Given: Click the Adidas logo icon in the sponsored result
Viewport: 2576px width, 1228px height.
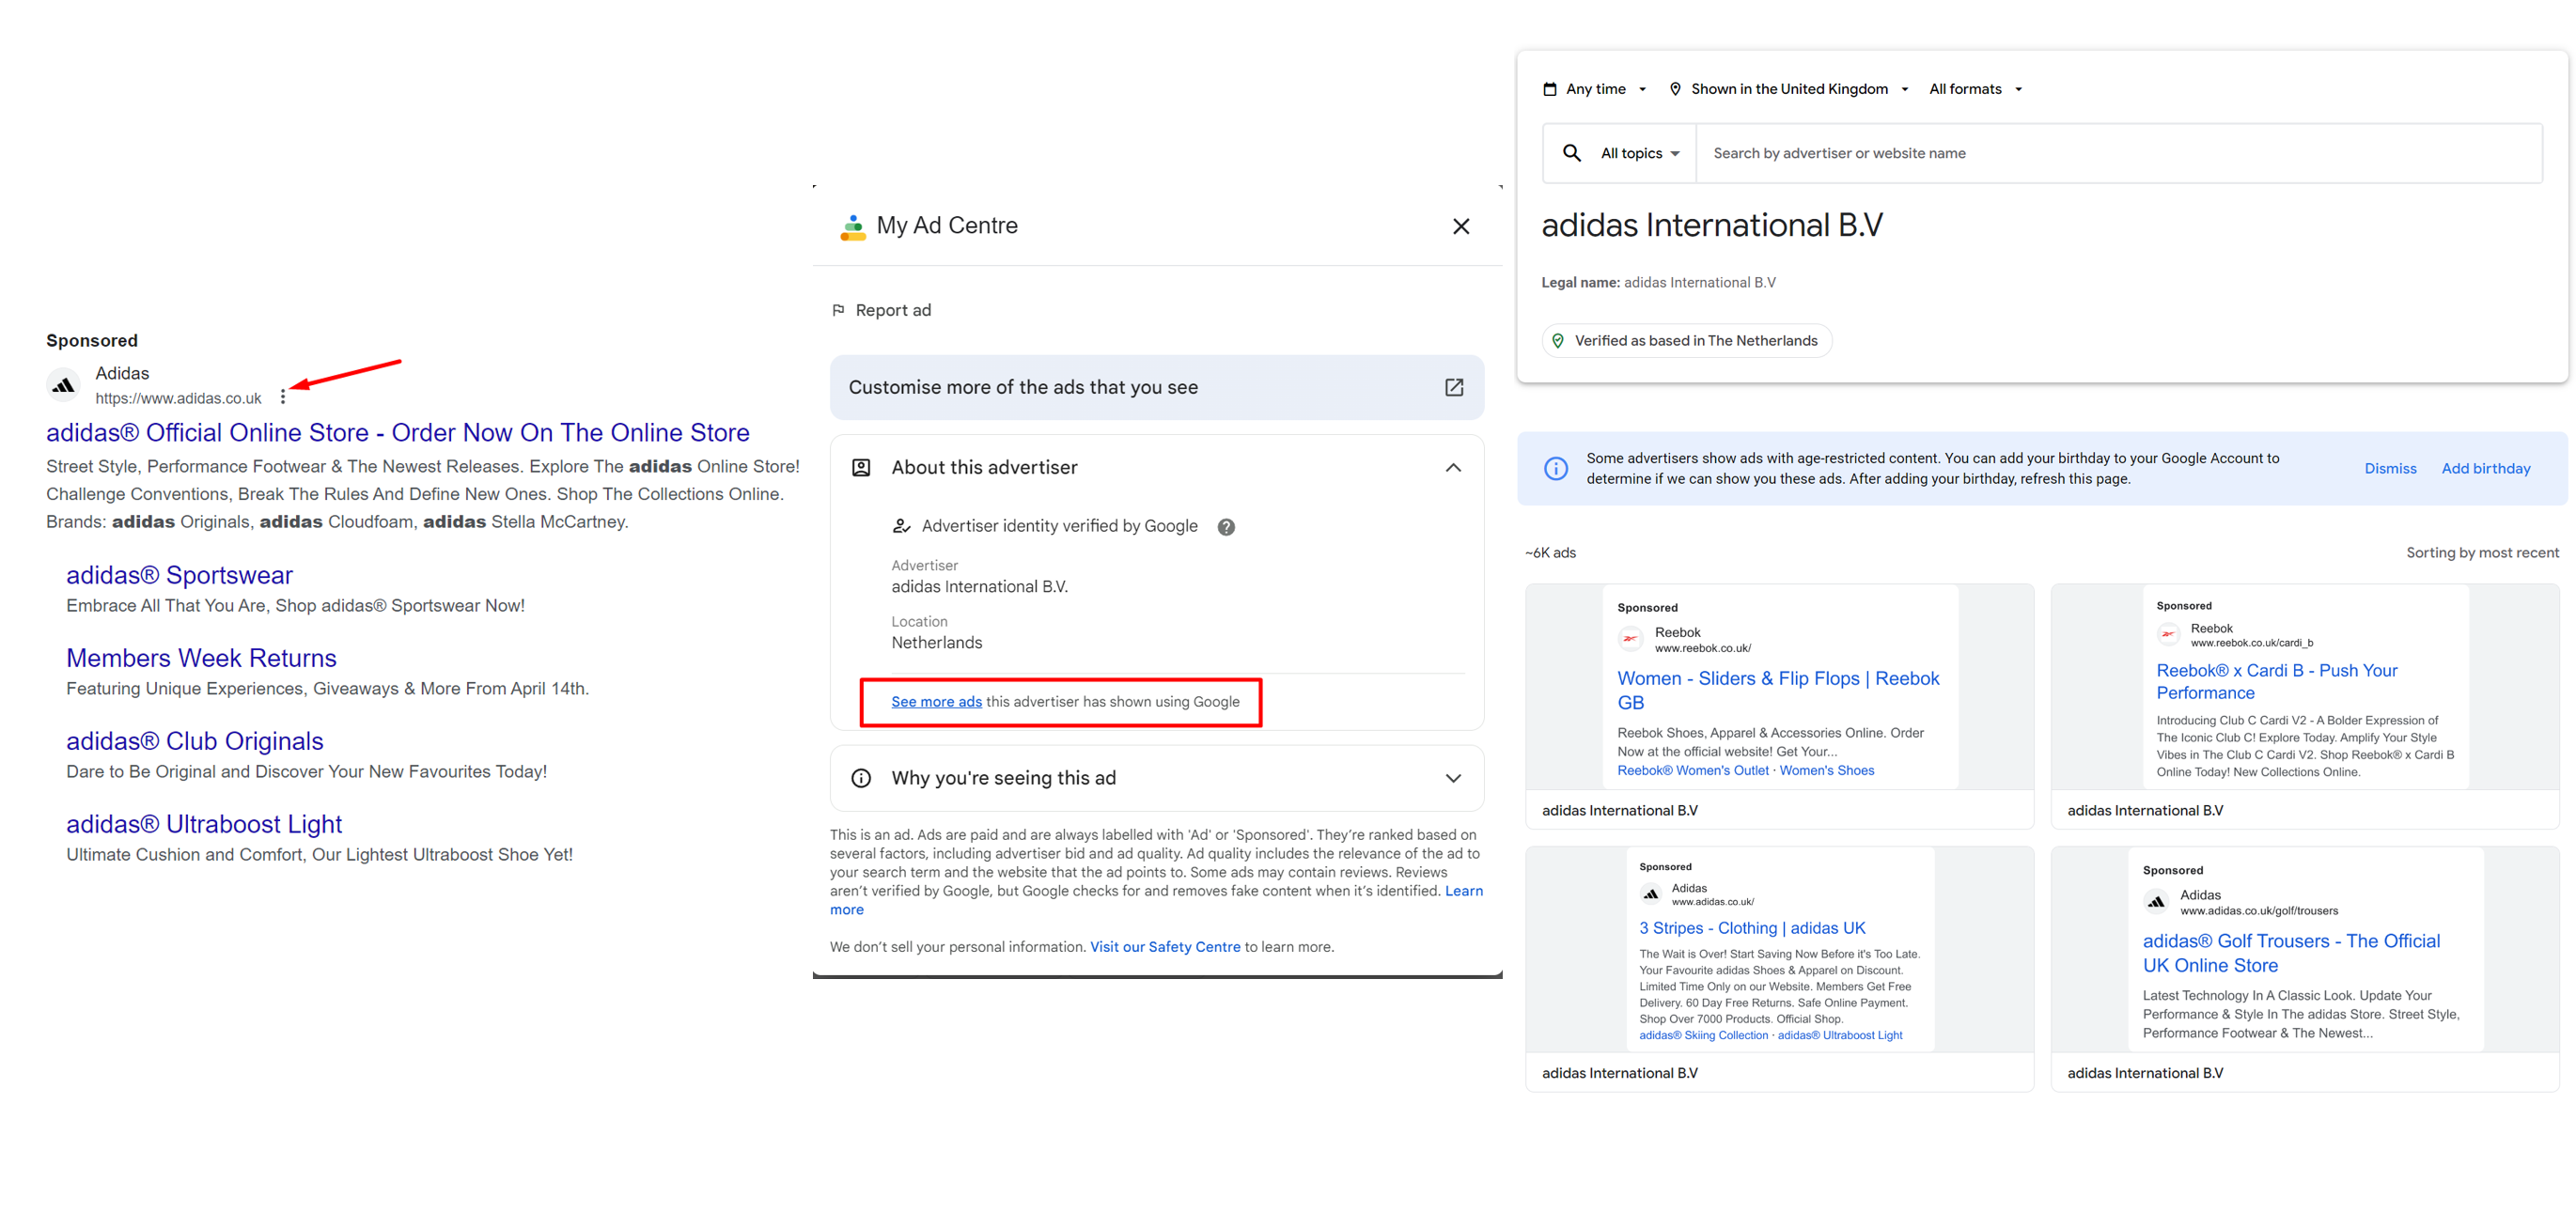Looking at the screenshot, I should [x=64, y=385].
